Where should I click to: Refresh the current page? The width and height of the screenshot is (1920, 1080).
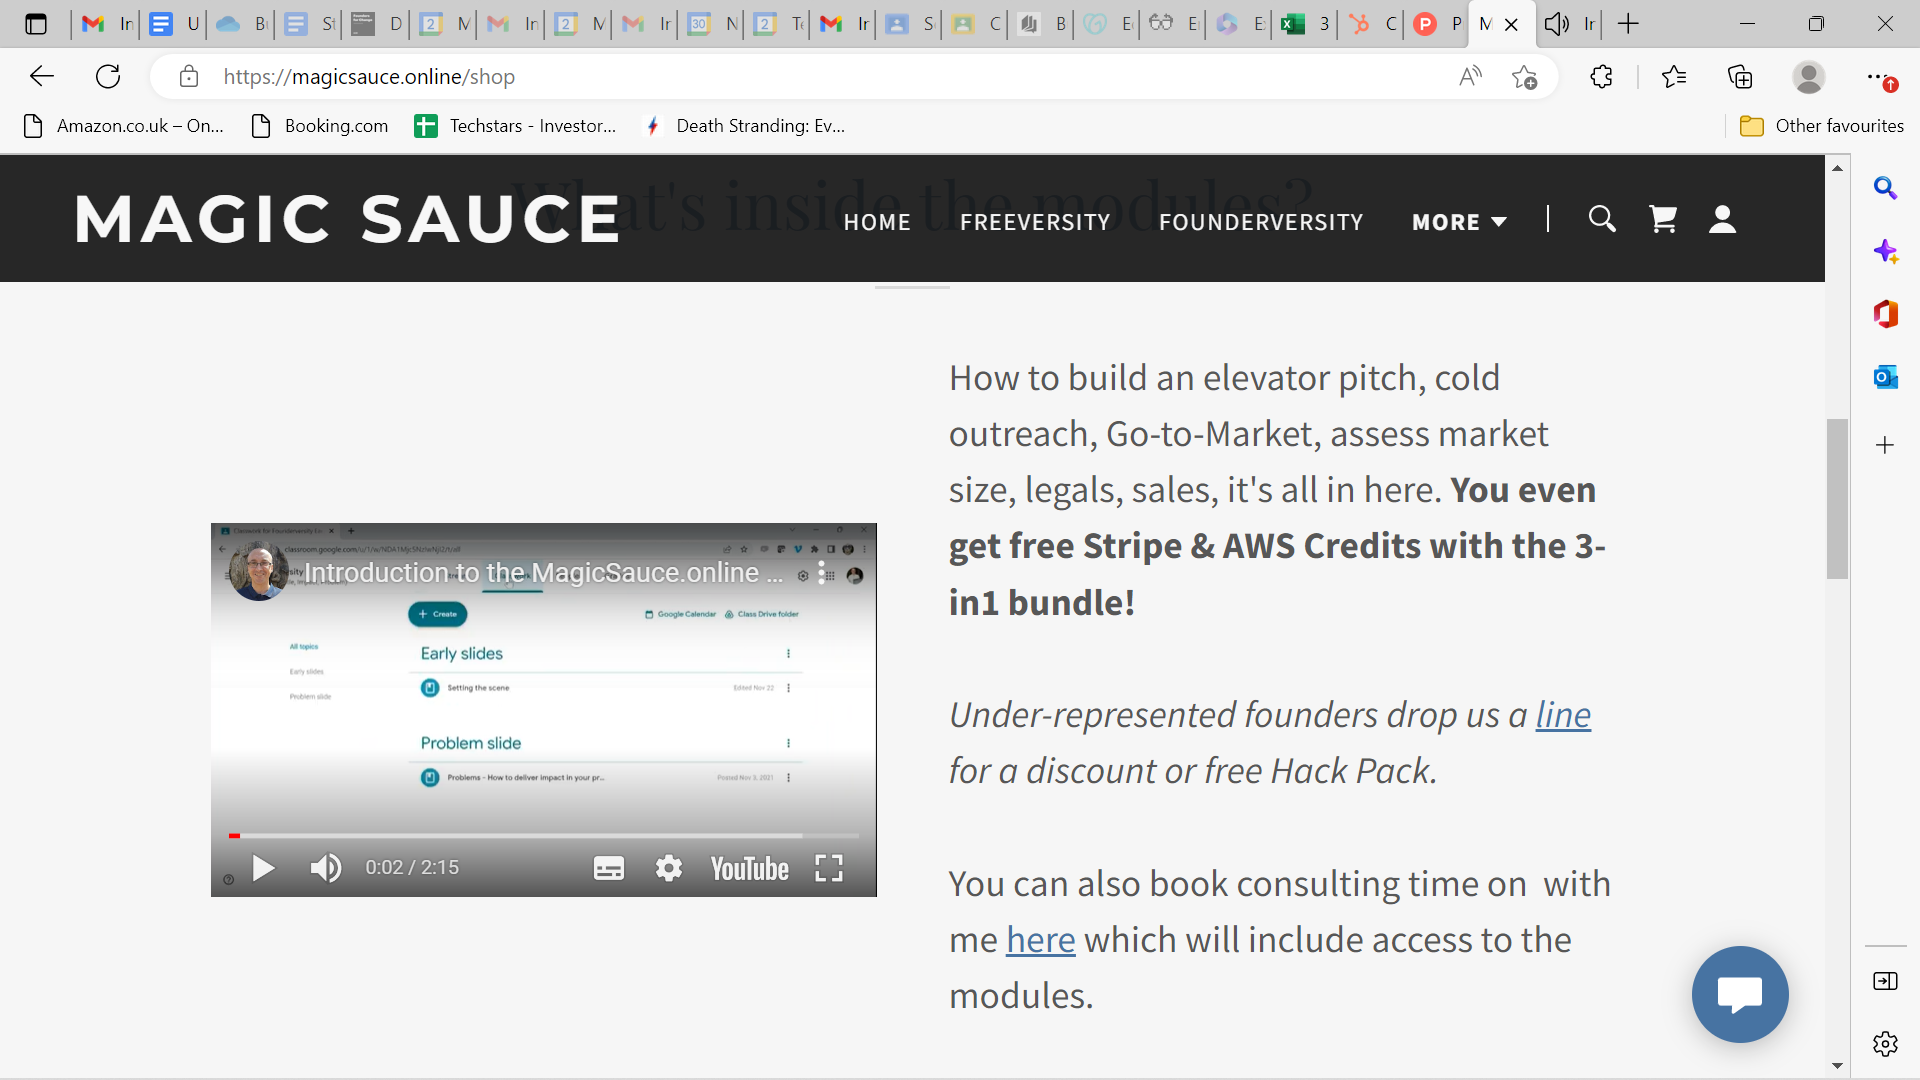tap(108, 76)
